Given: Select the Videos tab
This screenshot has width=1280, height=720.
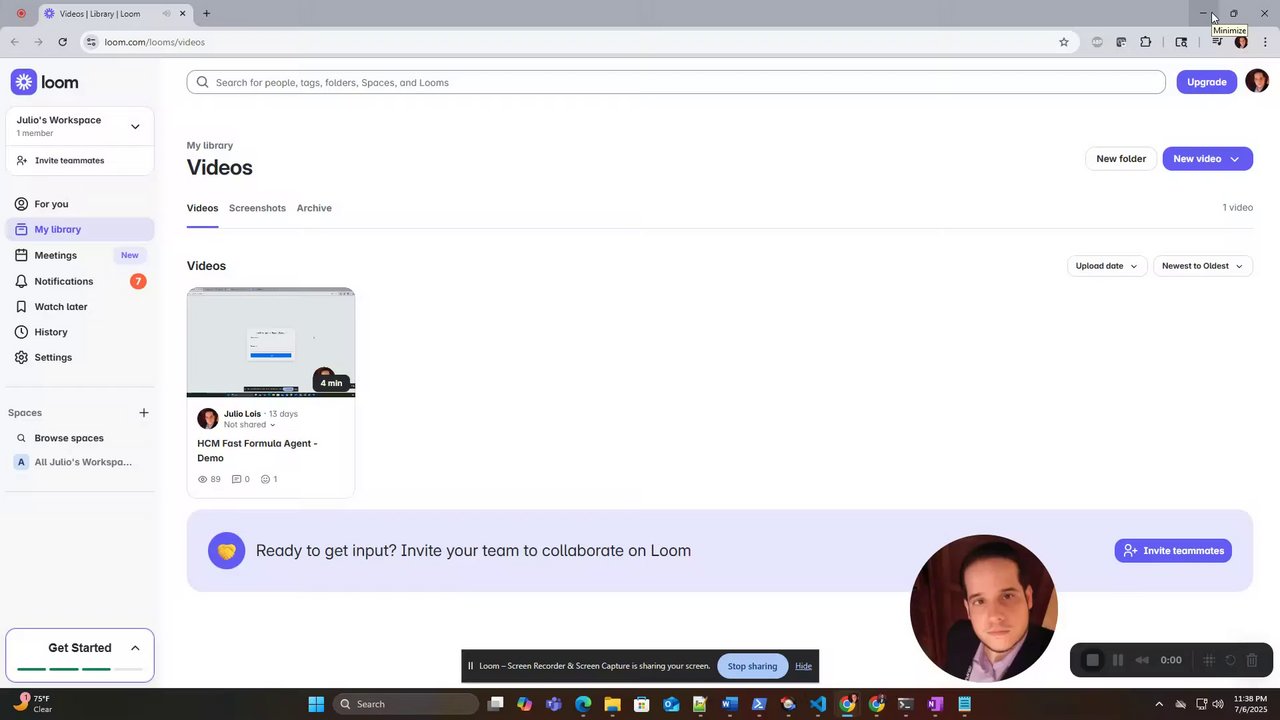Looking at the screenshot, I should pos(202,208).
